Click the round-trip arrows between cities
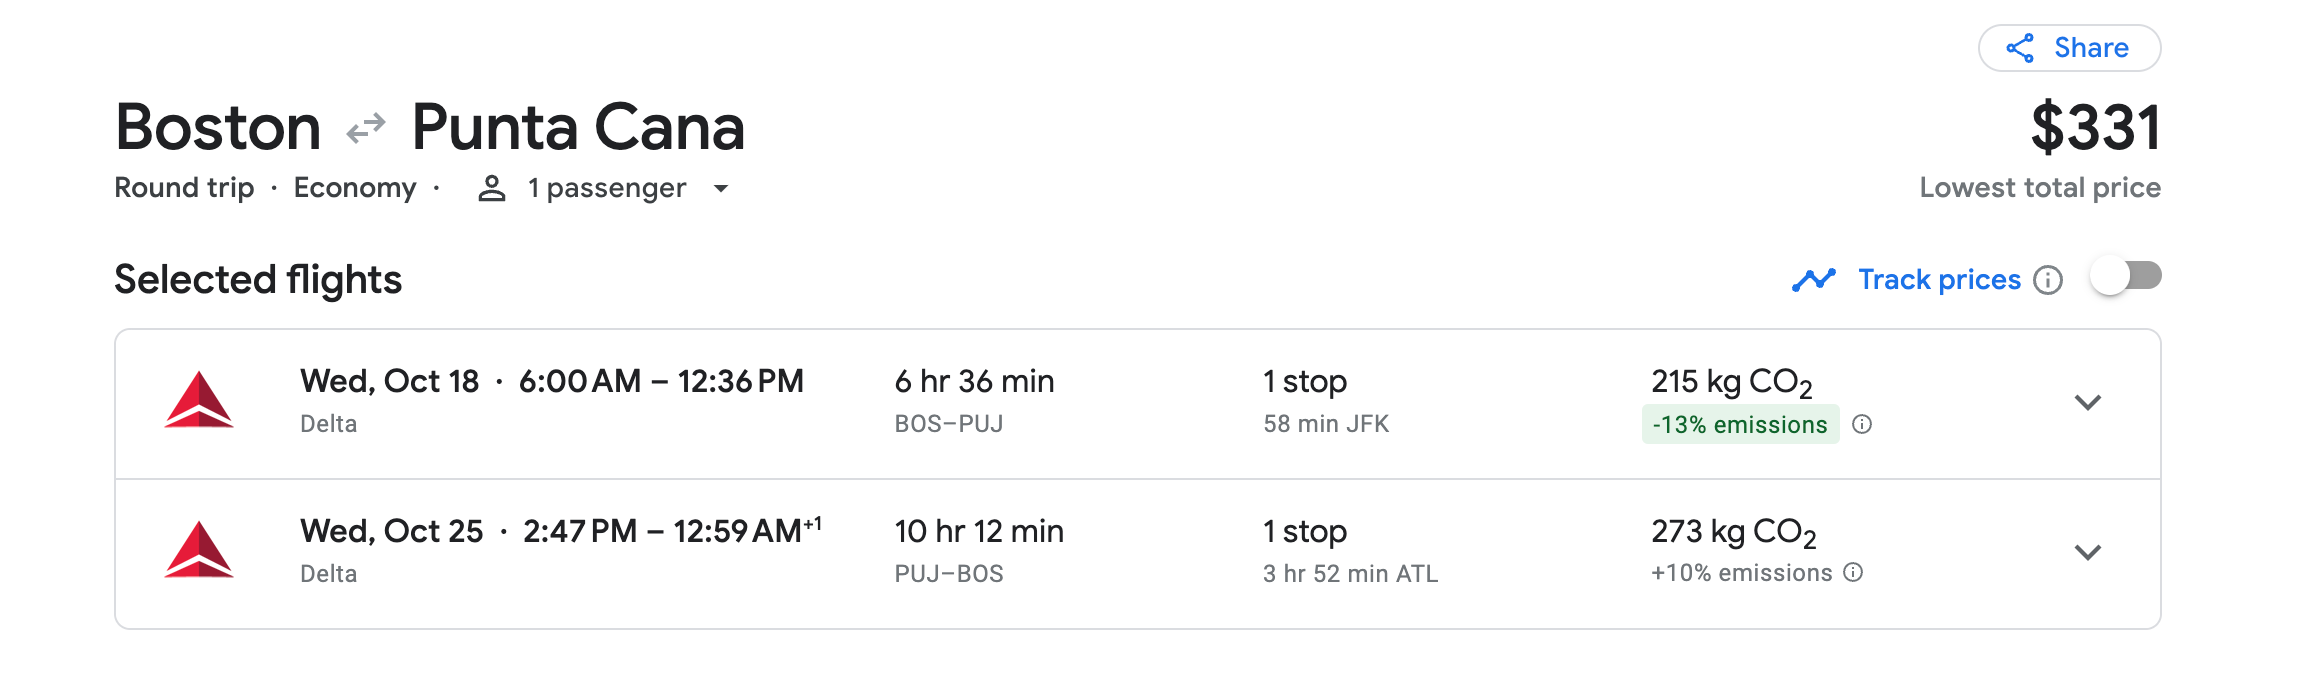The height and width of the screenshot is (684, 2314). (x=366, y=129)
